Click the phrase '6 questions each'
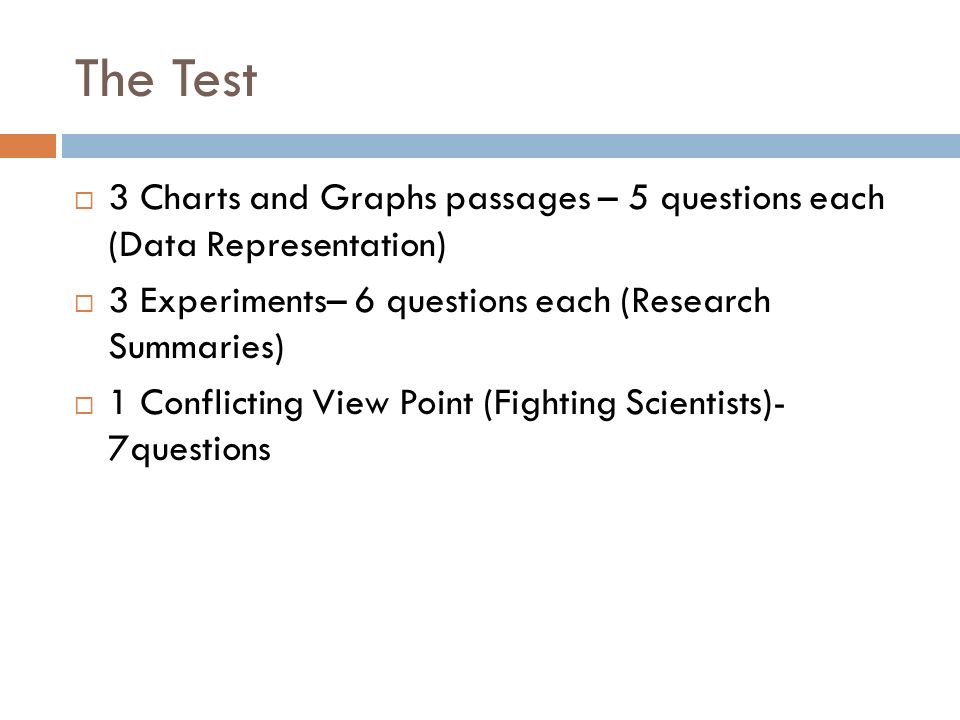 [482, 302]
